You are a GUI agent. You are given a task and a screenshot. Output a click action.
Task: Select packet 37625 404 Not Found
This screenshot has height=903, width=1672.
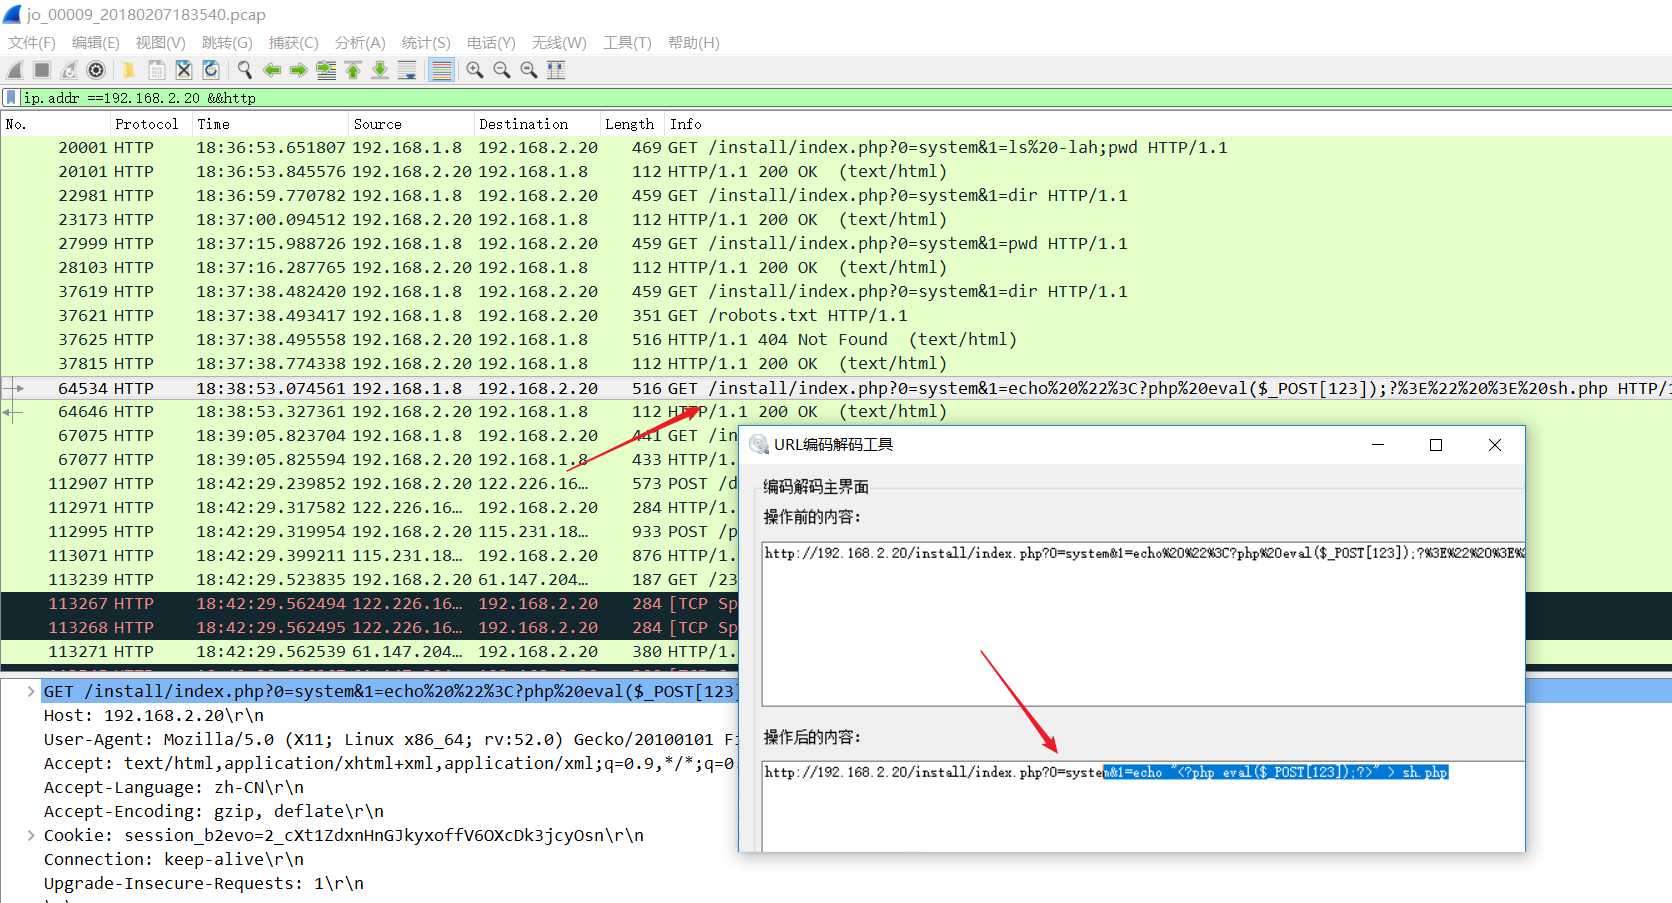click(x=836, y=339)
